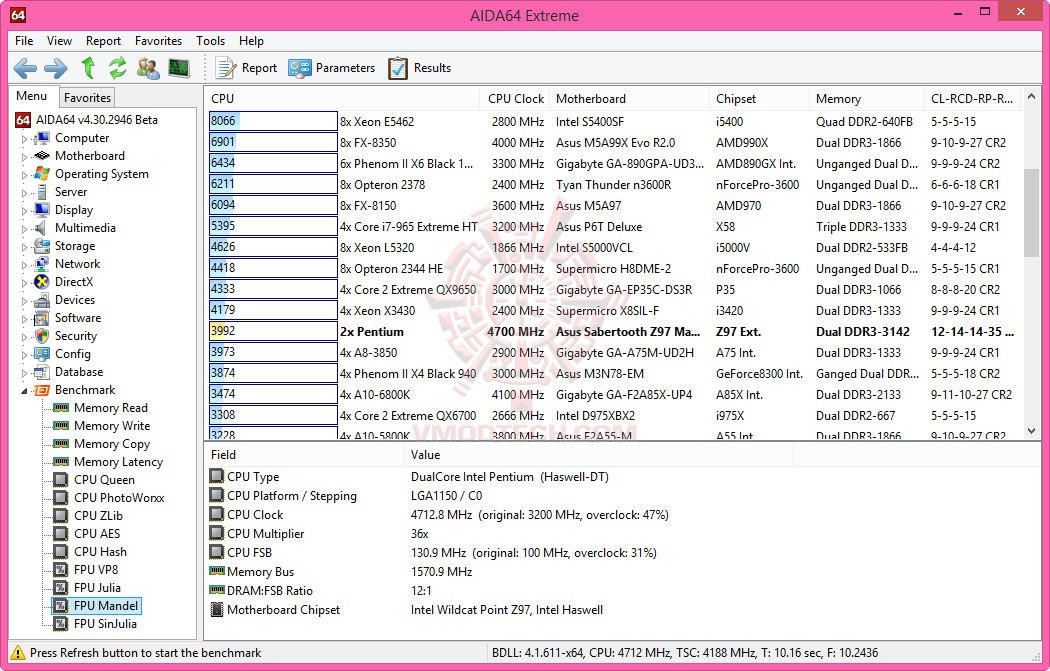Viewport: 1050px width, 671px height.
Task: Select Memory Read benchmark icon
Action: pyautogui.click(x=61, y=408)
